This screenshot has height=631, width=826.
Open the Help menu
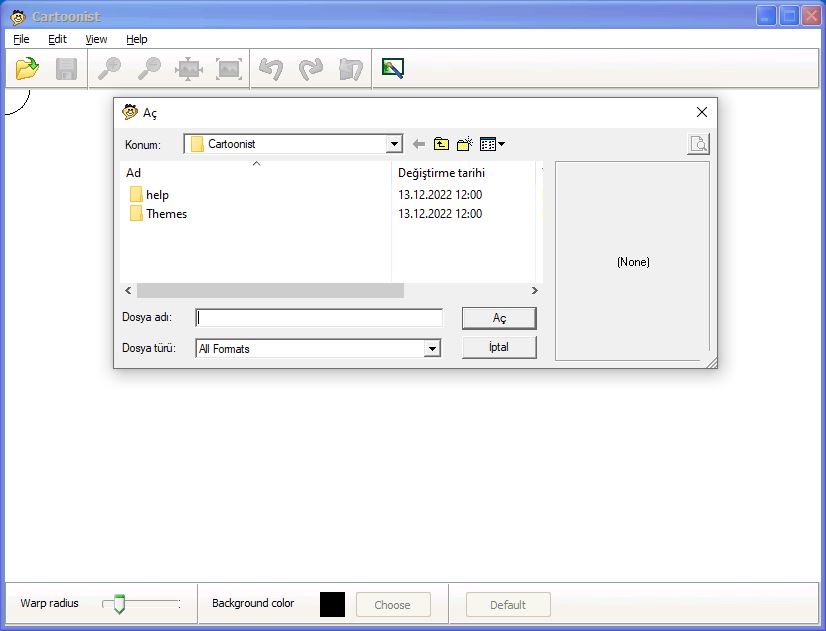point(137,39)
